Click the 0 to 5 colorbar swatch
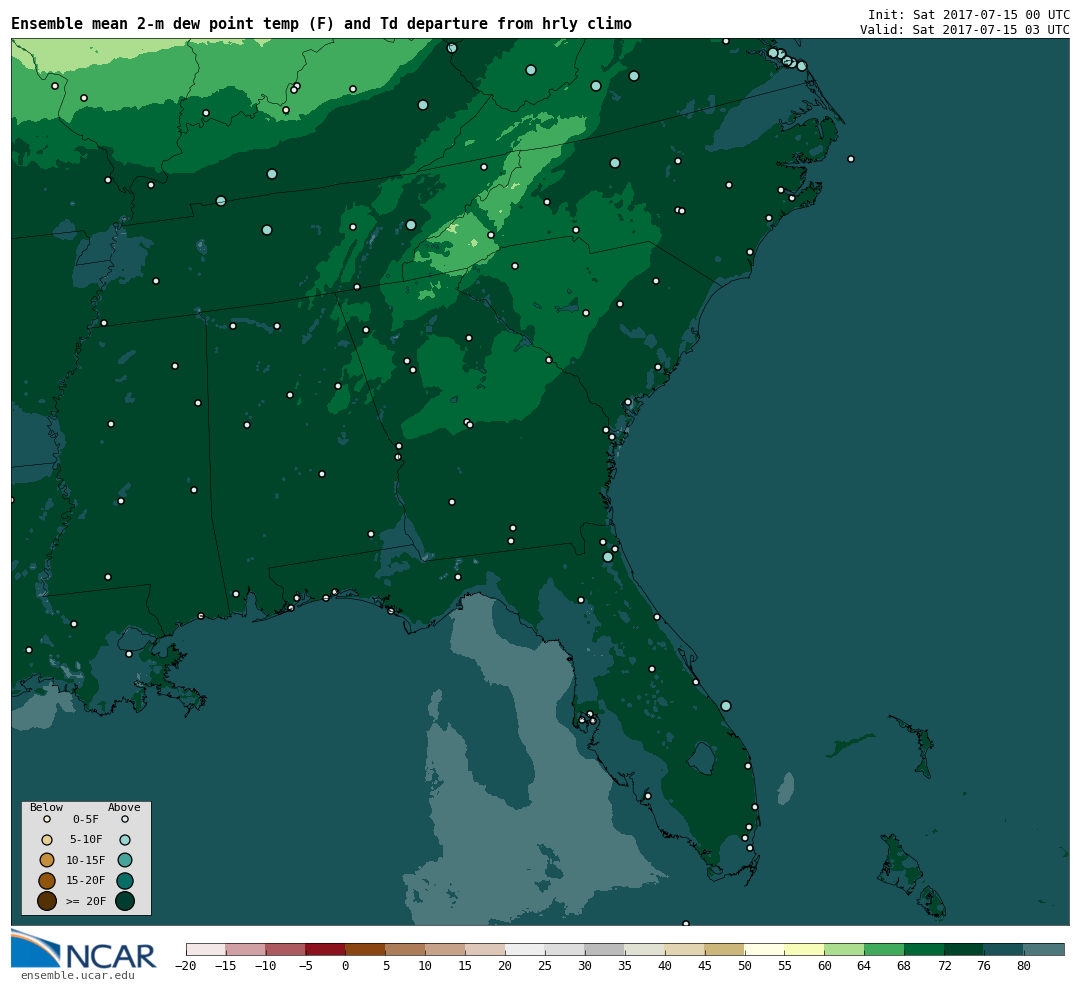This screenshot has height=988, width=1080. 366,950
